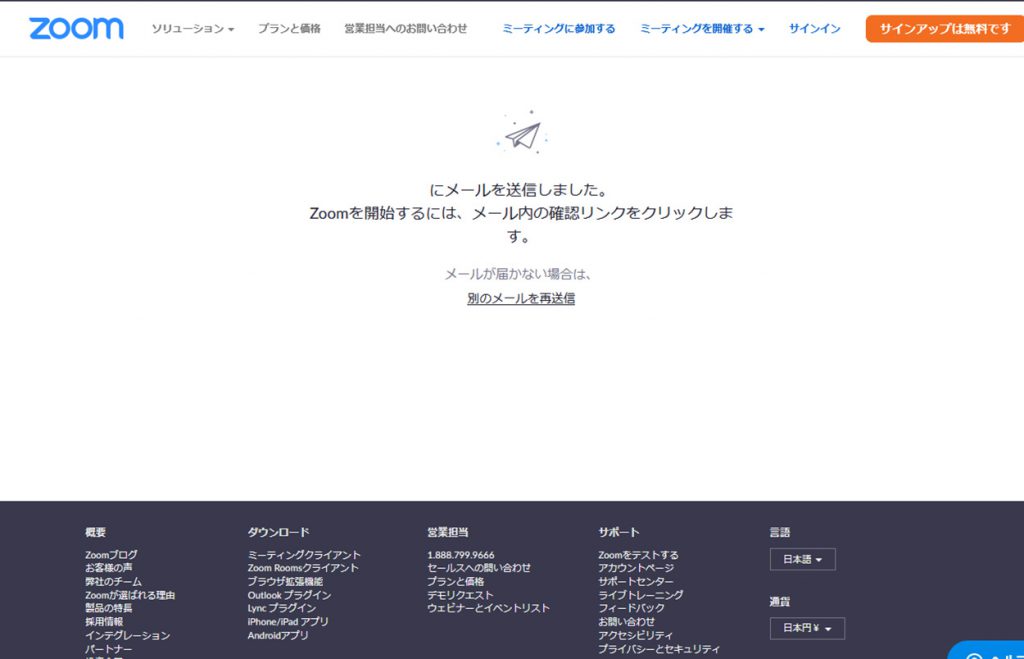
Task: Click the phone number 1.888.799.9666
Action: tap(460, 555)
